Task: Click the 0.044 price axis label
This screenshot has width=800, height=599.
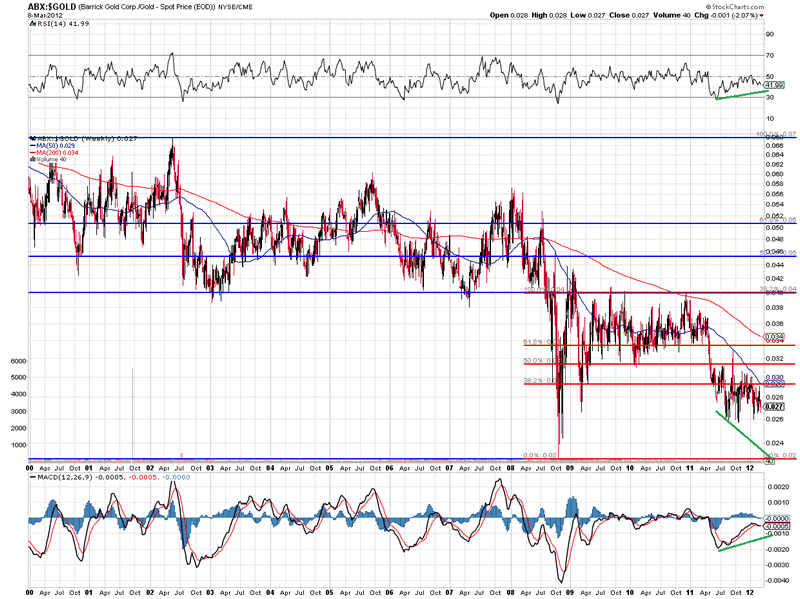Action: [x=774, y=265]
